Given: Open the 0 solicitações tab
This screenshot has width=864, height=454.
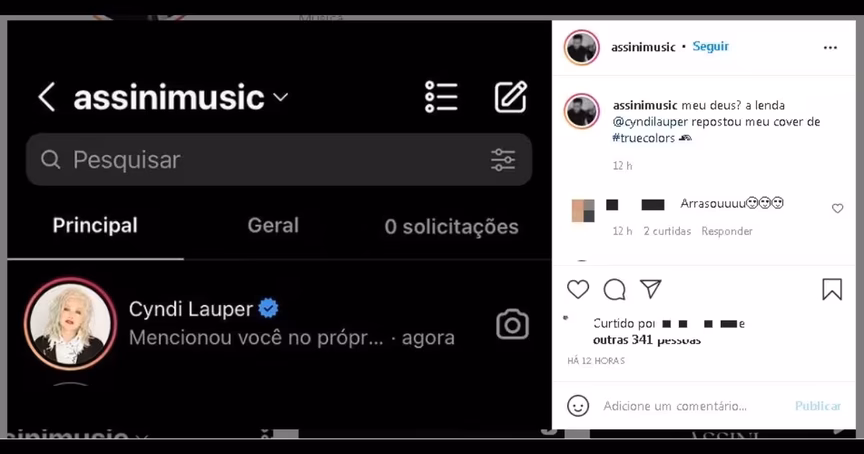Looking at the screenshot, I should point(451,226).
